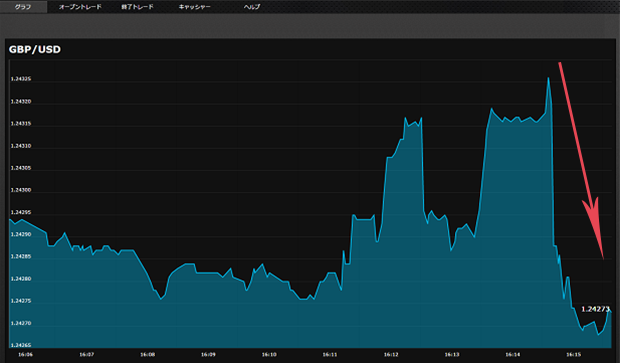Screen dimensions: 620x363
Task: Open the オープントレード tab
Action: (80, 7)
